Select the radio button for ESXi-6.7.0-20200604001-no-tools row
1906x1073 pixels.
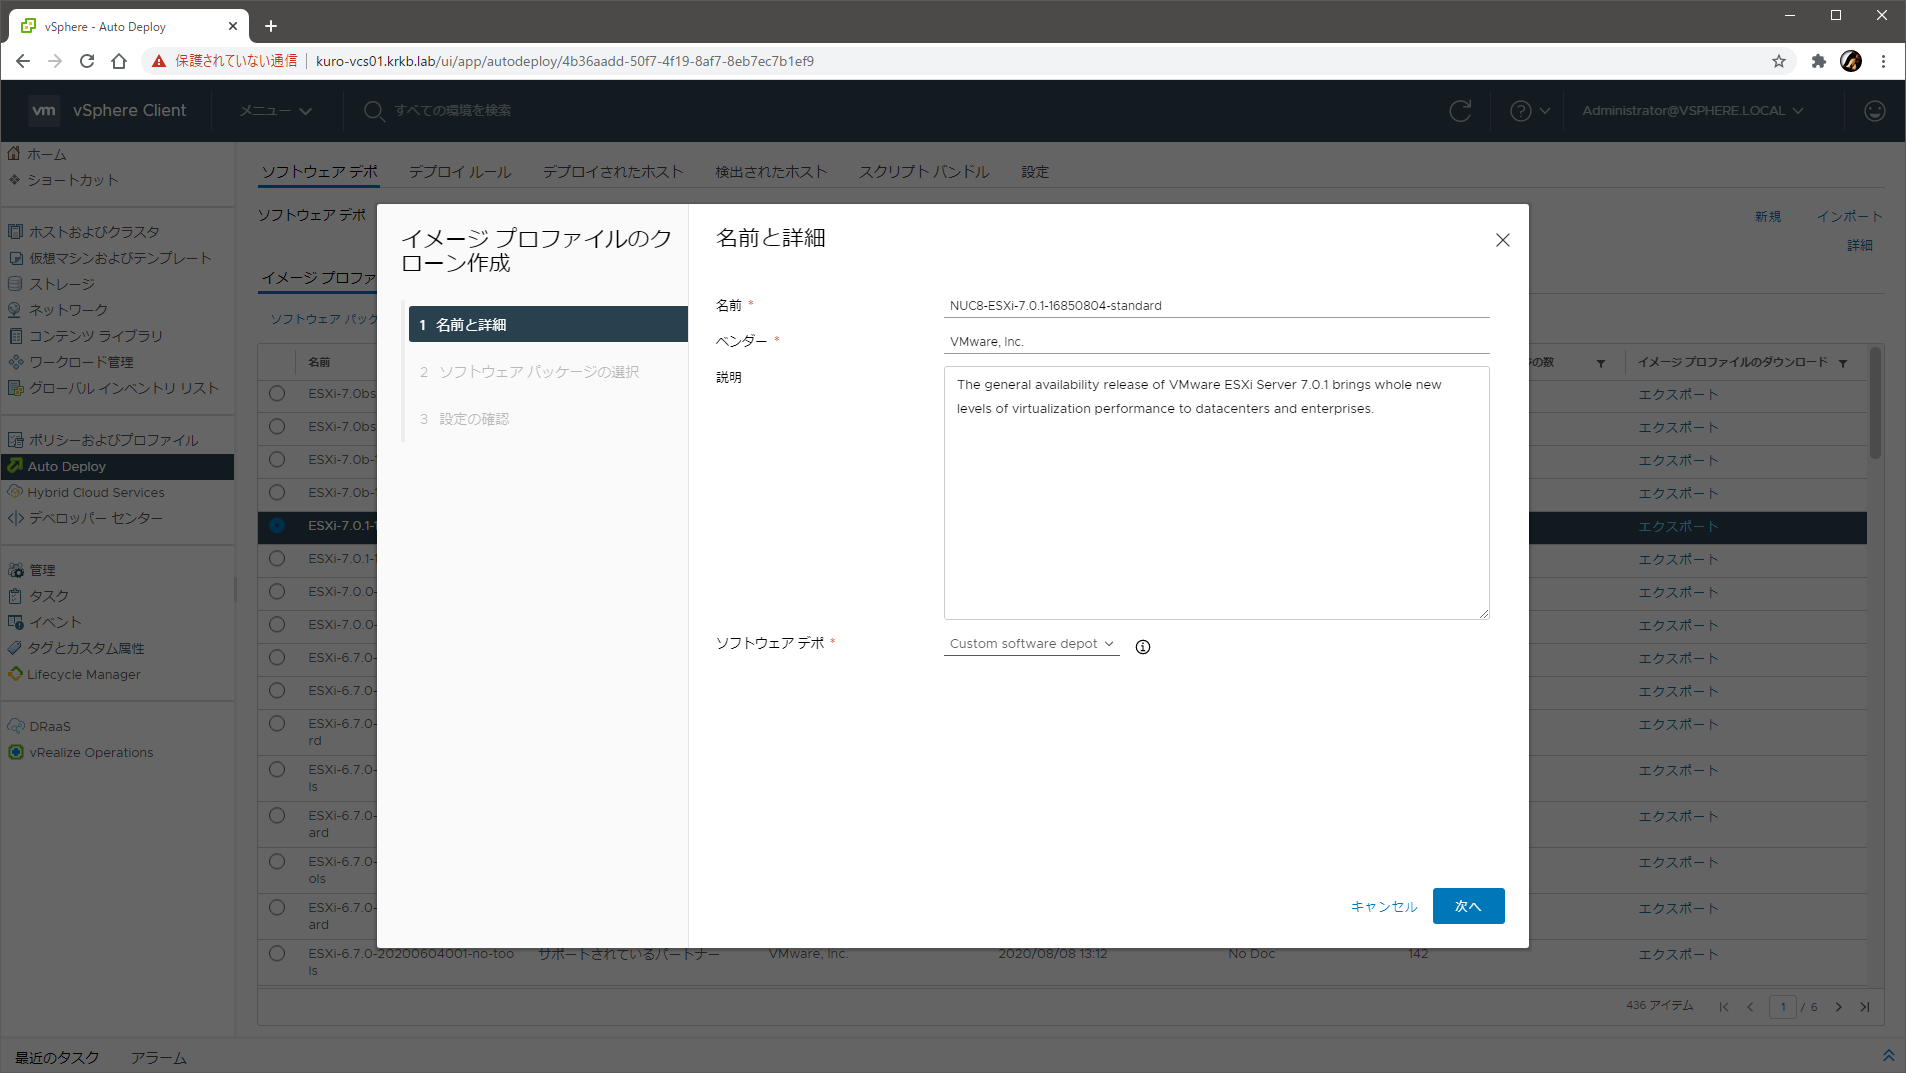point(277,954)
